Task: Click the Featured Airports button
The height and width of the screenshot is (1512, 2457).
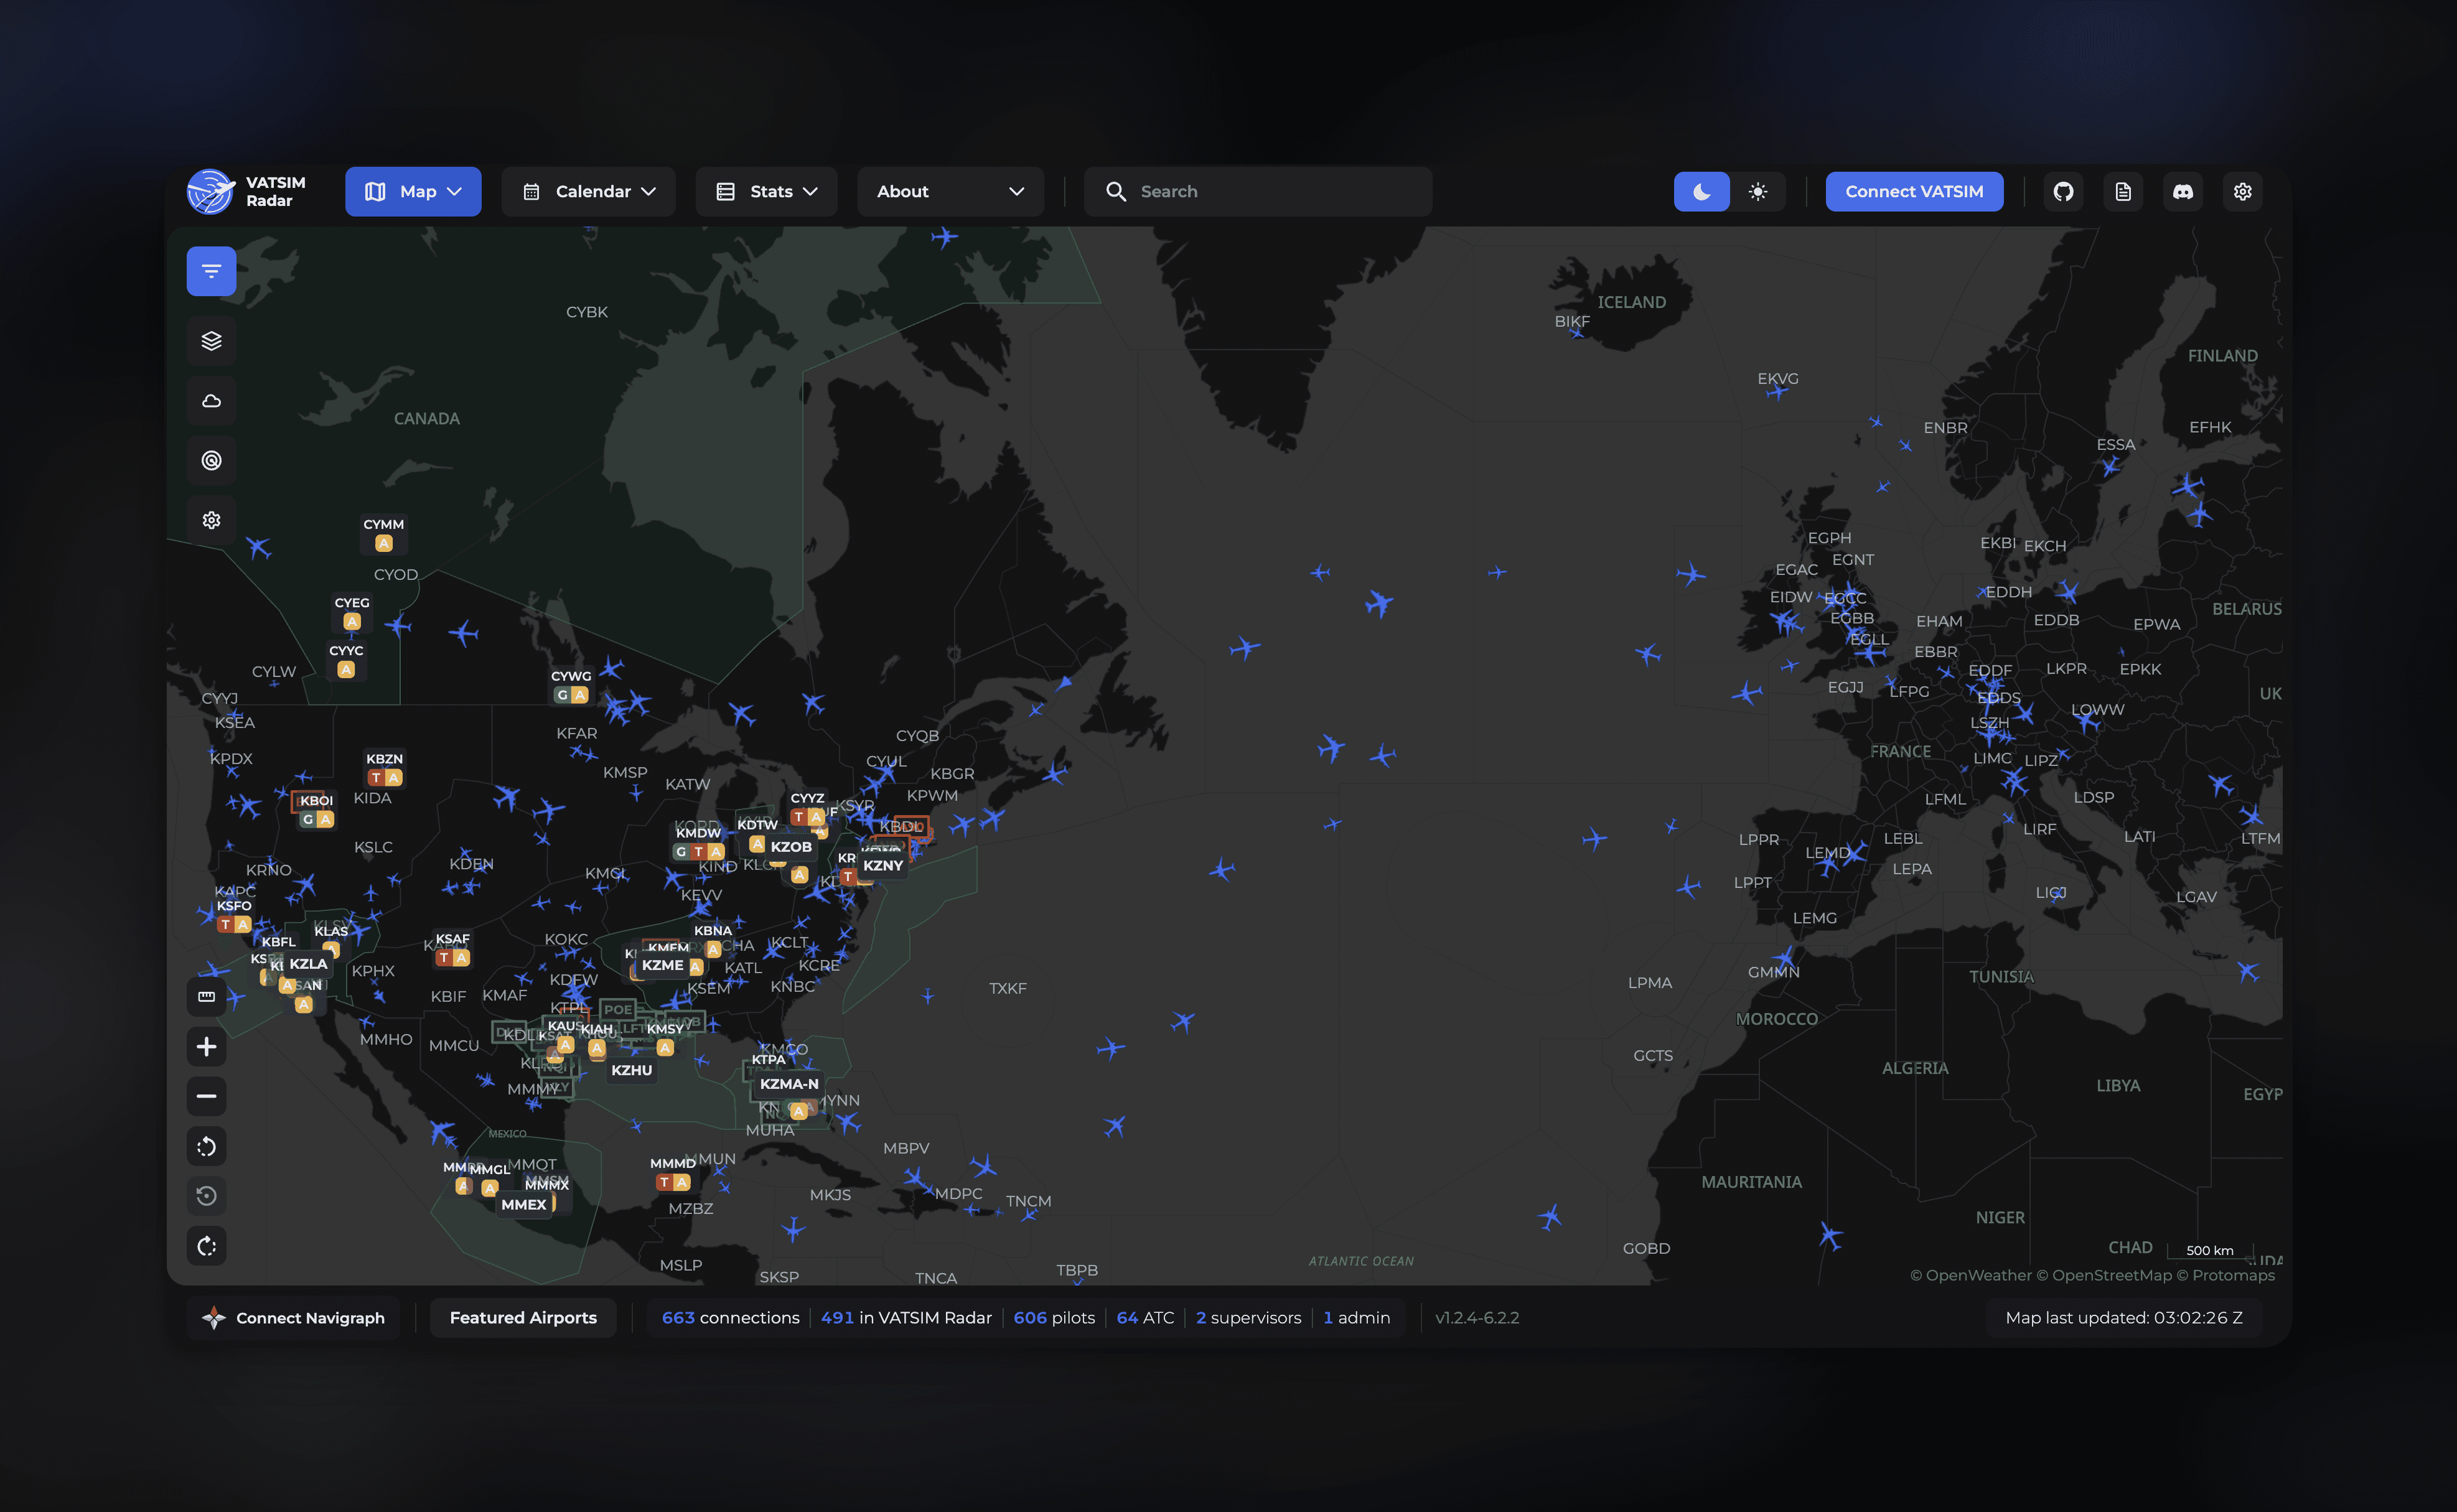Action: coord(523,1317)
